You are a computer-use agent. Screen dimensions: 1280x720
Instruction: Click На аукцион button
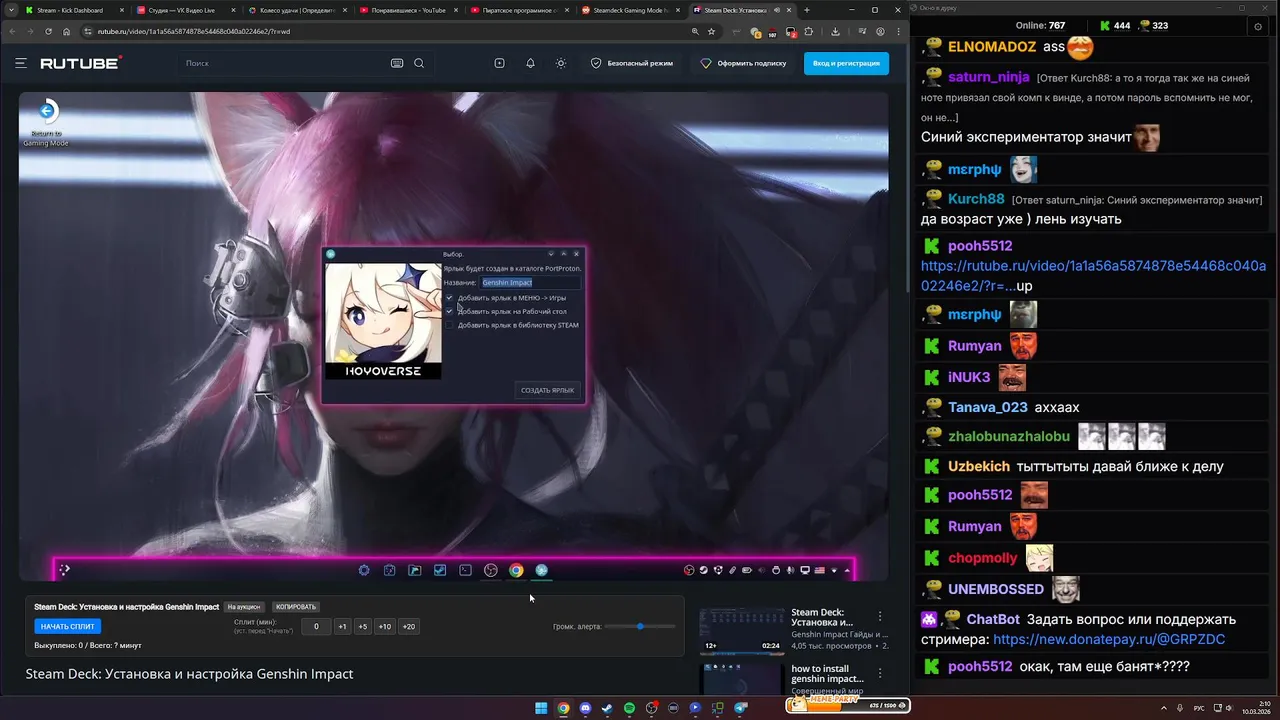pyautogui.click(x=244, y=607)
